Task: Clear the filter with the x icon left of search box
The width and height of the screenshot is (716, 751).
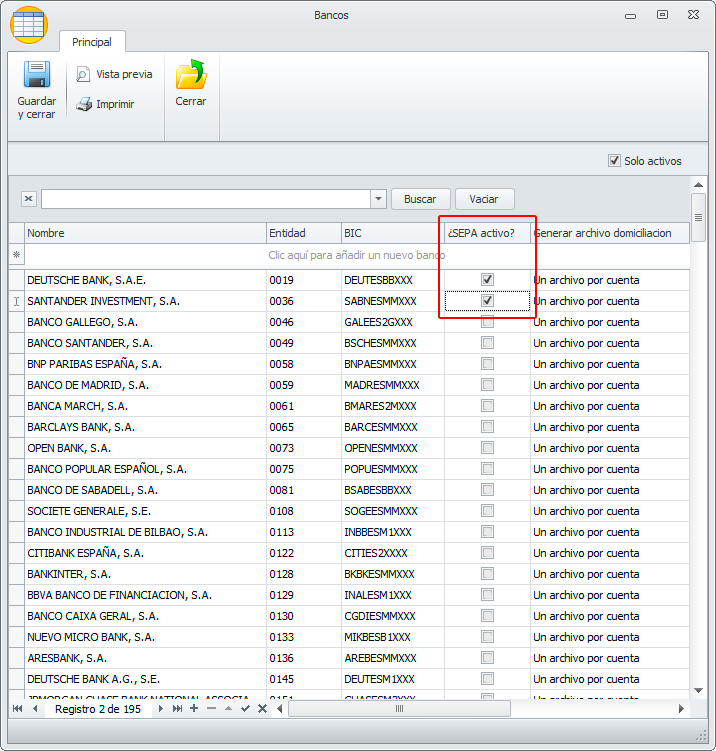Action: pyautogui.click(x=28, y=199)
